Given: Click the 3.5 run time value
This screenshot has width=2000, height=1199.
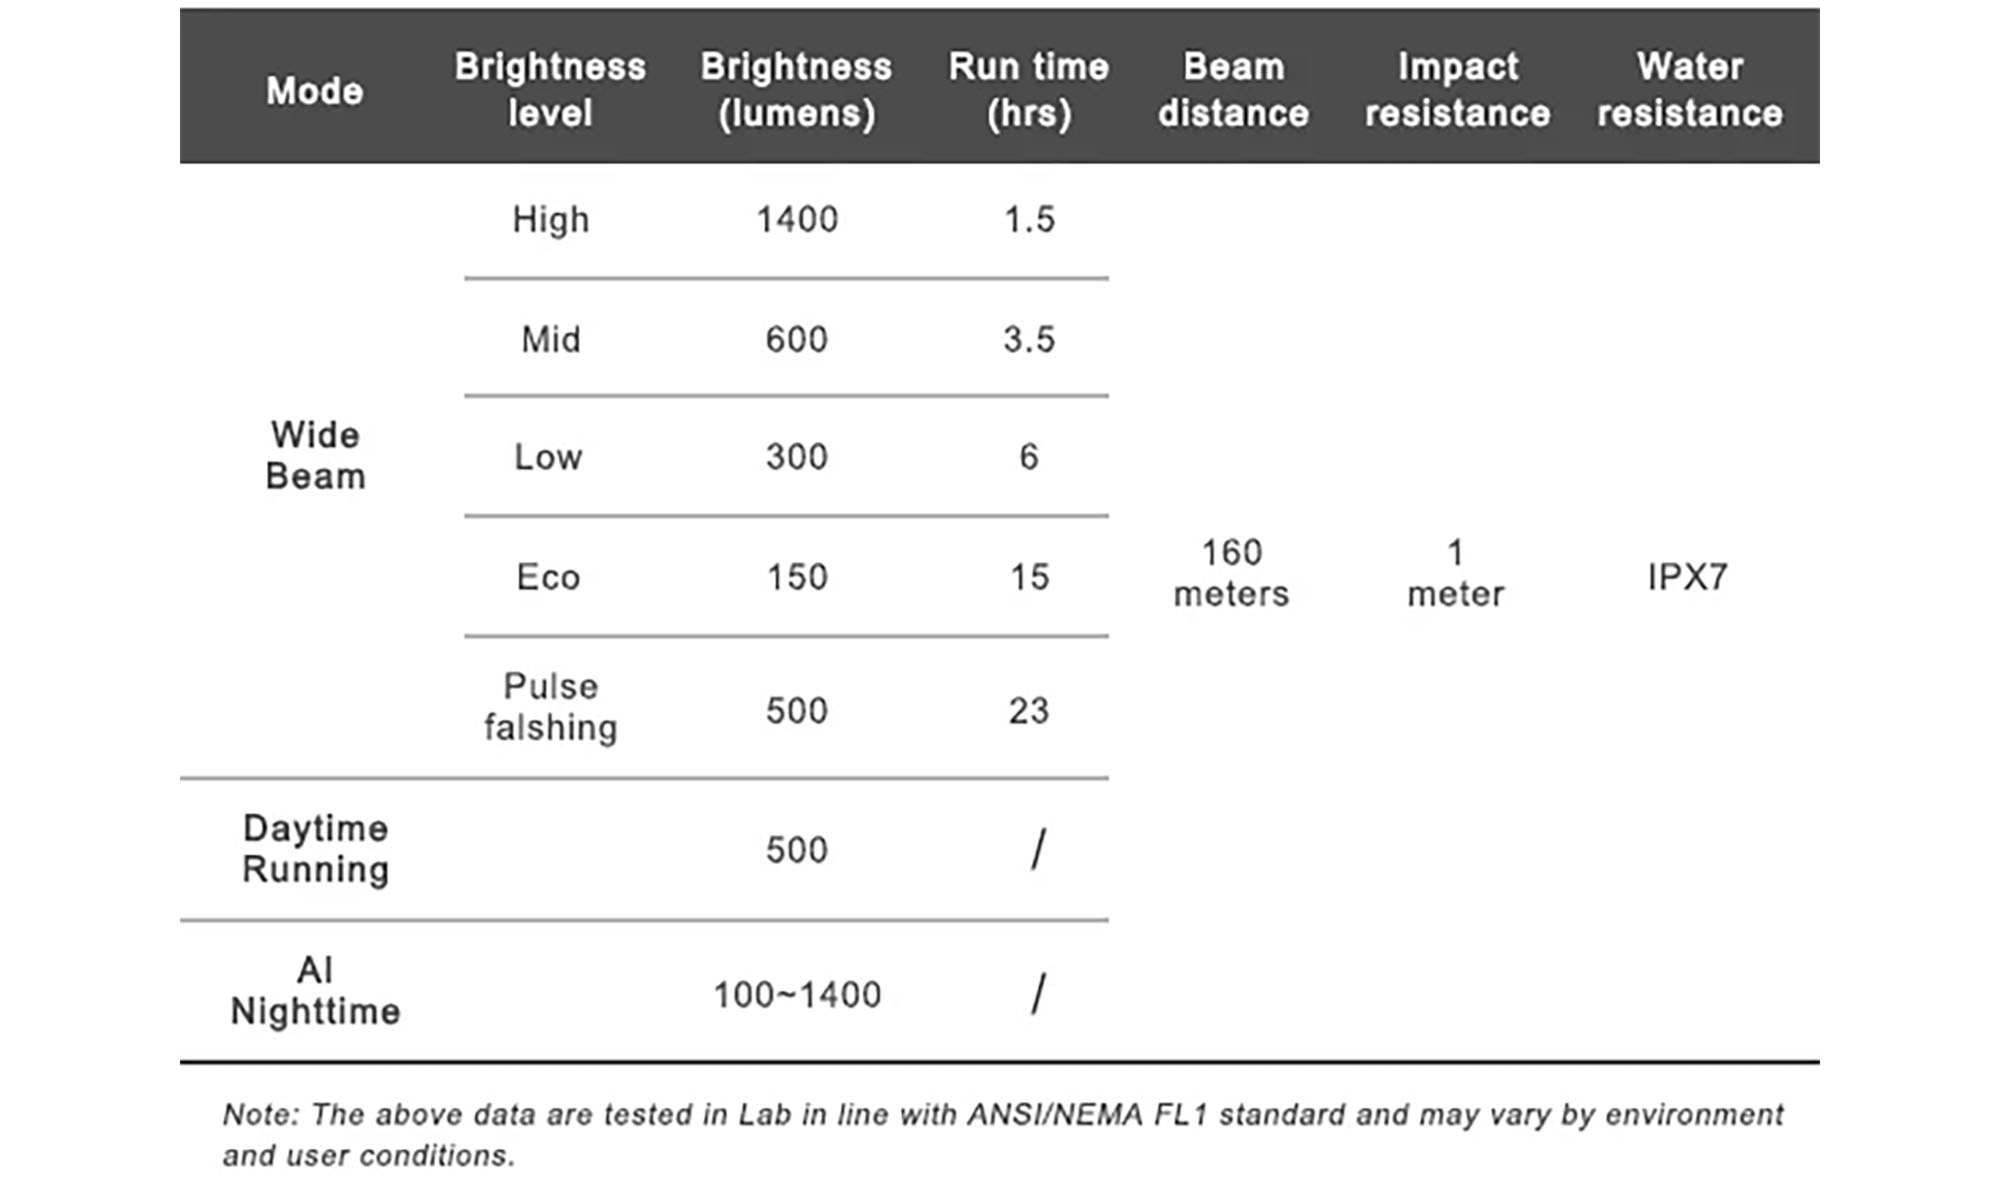Looking at the screenshot, I should click(x=1029, y=340).
